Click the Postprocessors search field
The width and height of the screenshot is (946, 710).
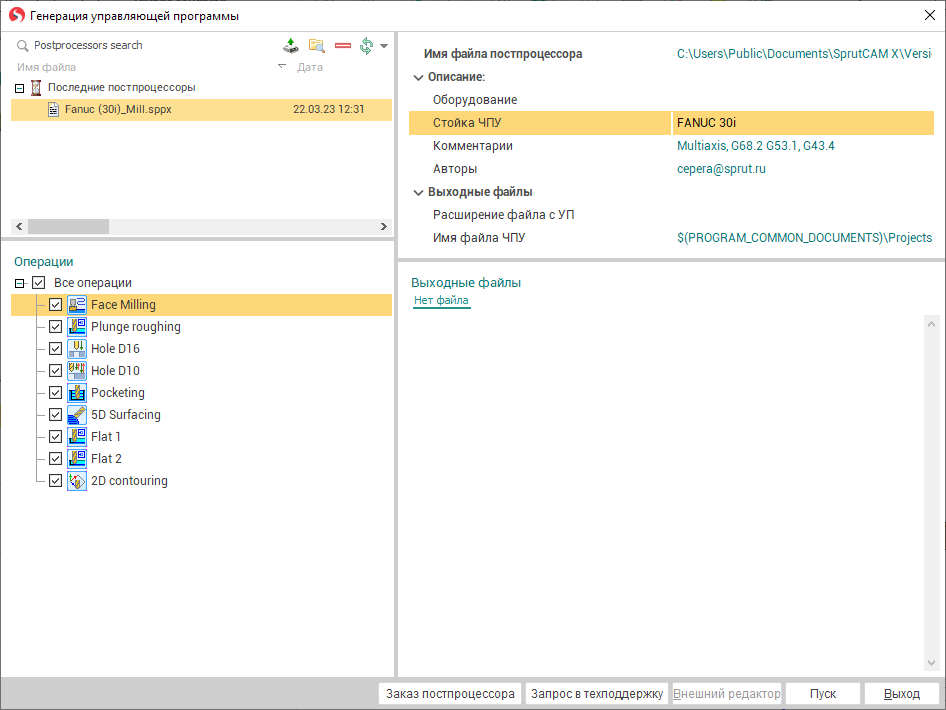[x=140, y=45]
